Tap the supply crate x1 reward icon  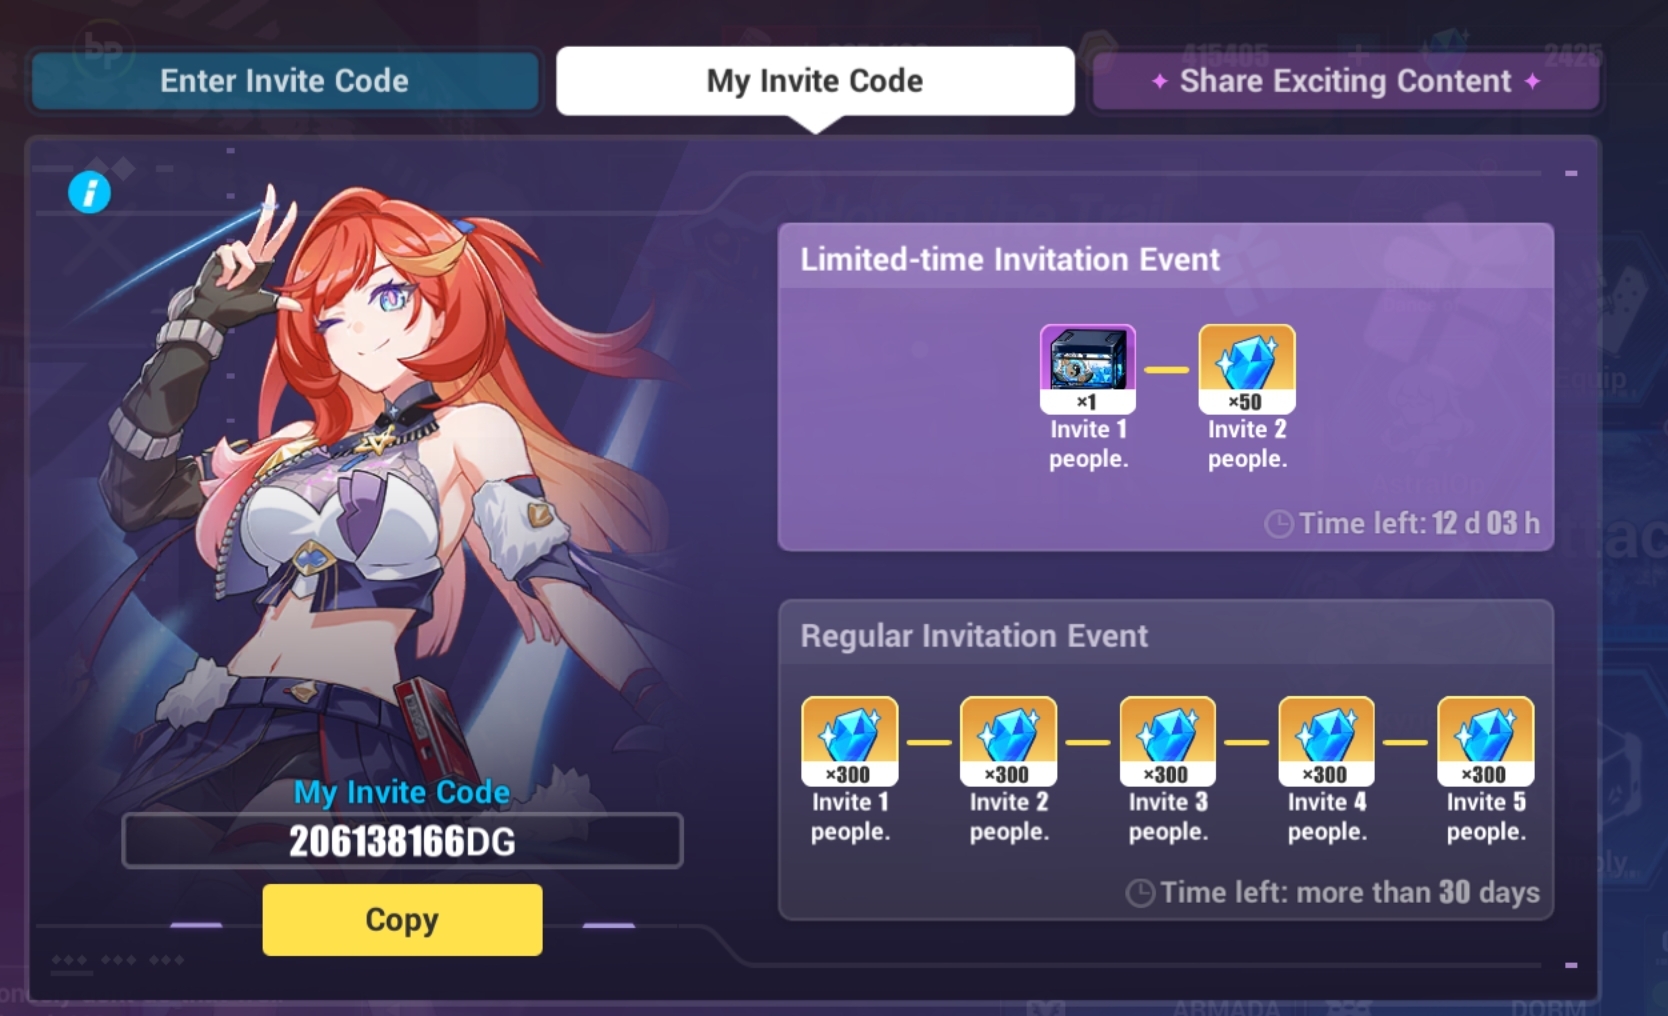click(x=1088, y=368)
